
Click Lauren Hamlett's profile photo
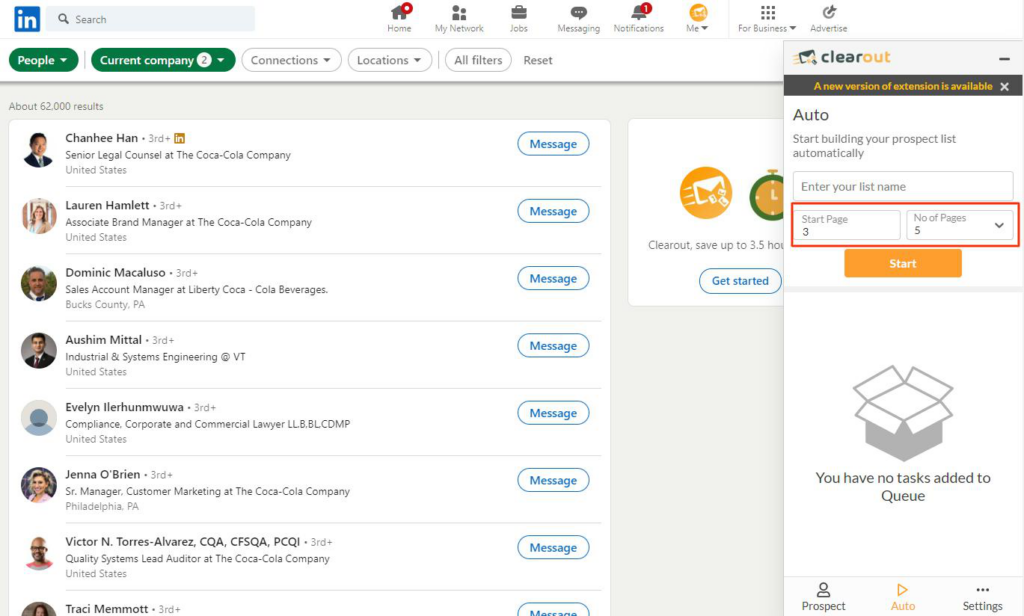click(39, 216)
